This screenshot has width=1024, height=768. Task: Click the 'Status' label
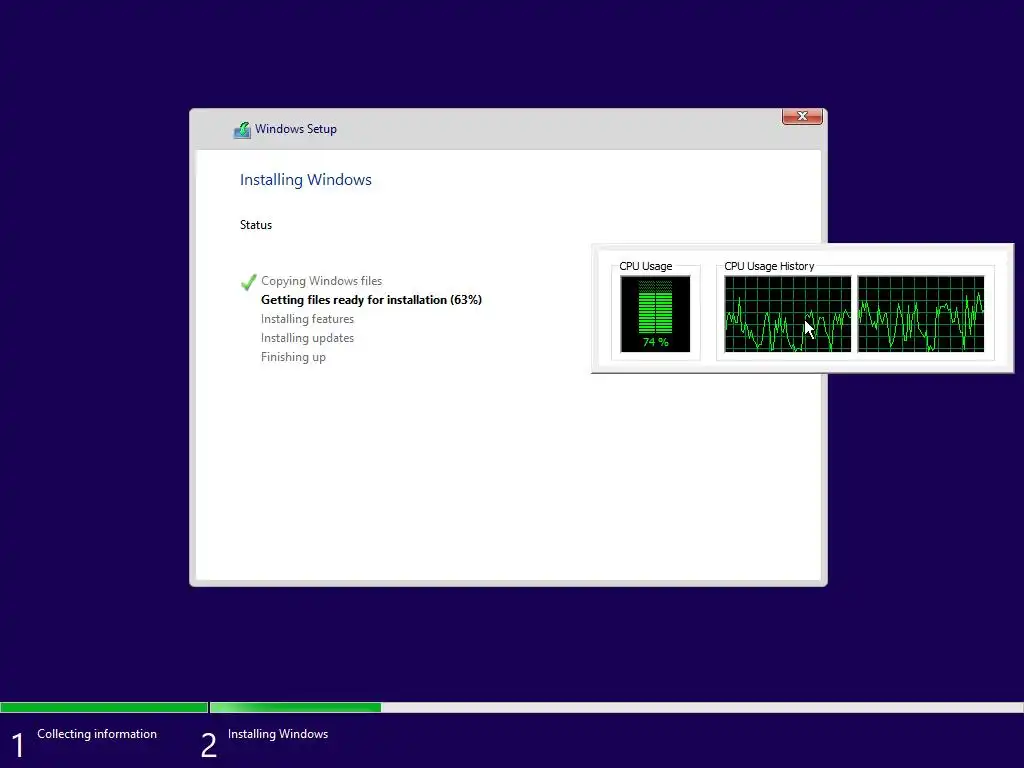(x=255, y=225)
